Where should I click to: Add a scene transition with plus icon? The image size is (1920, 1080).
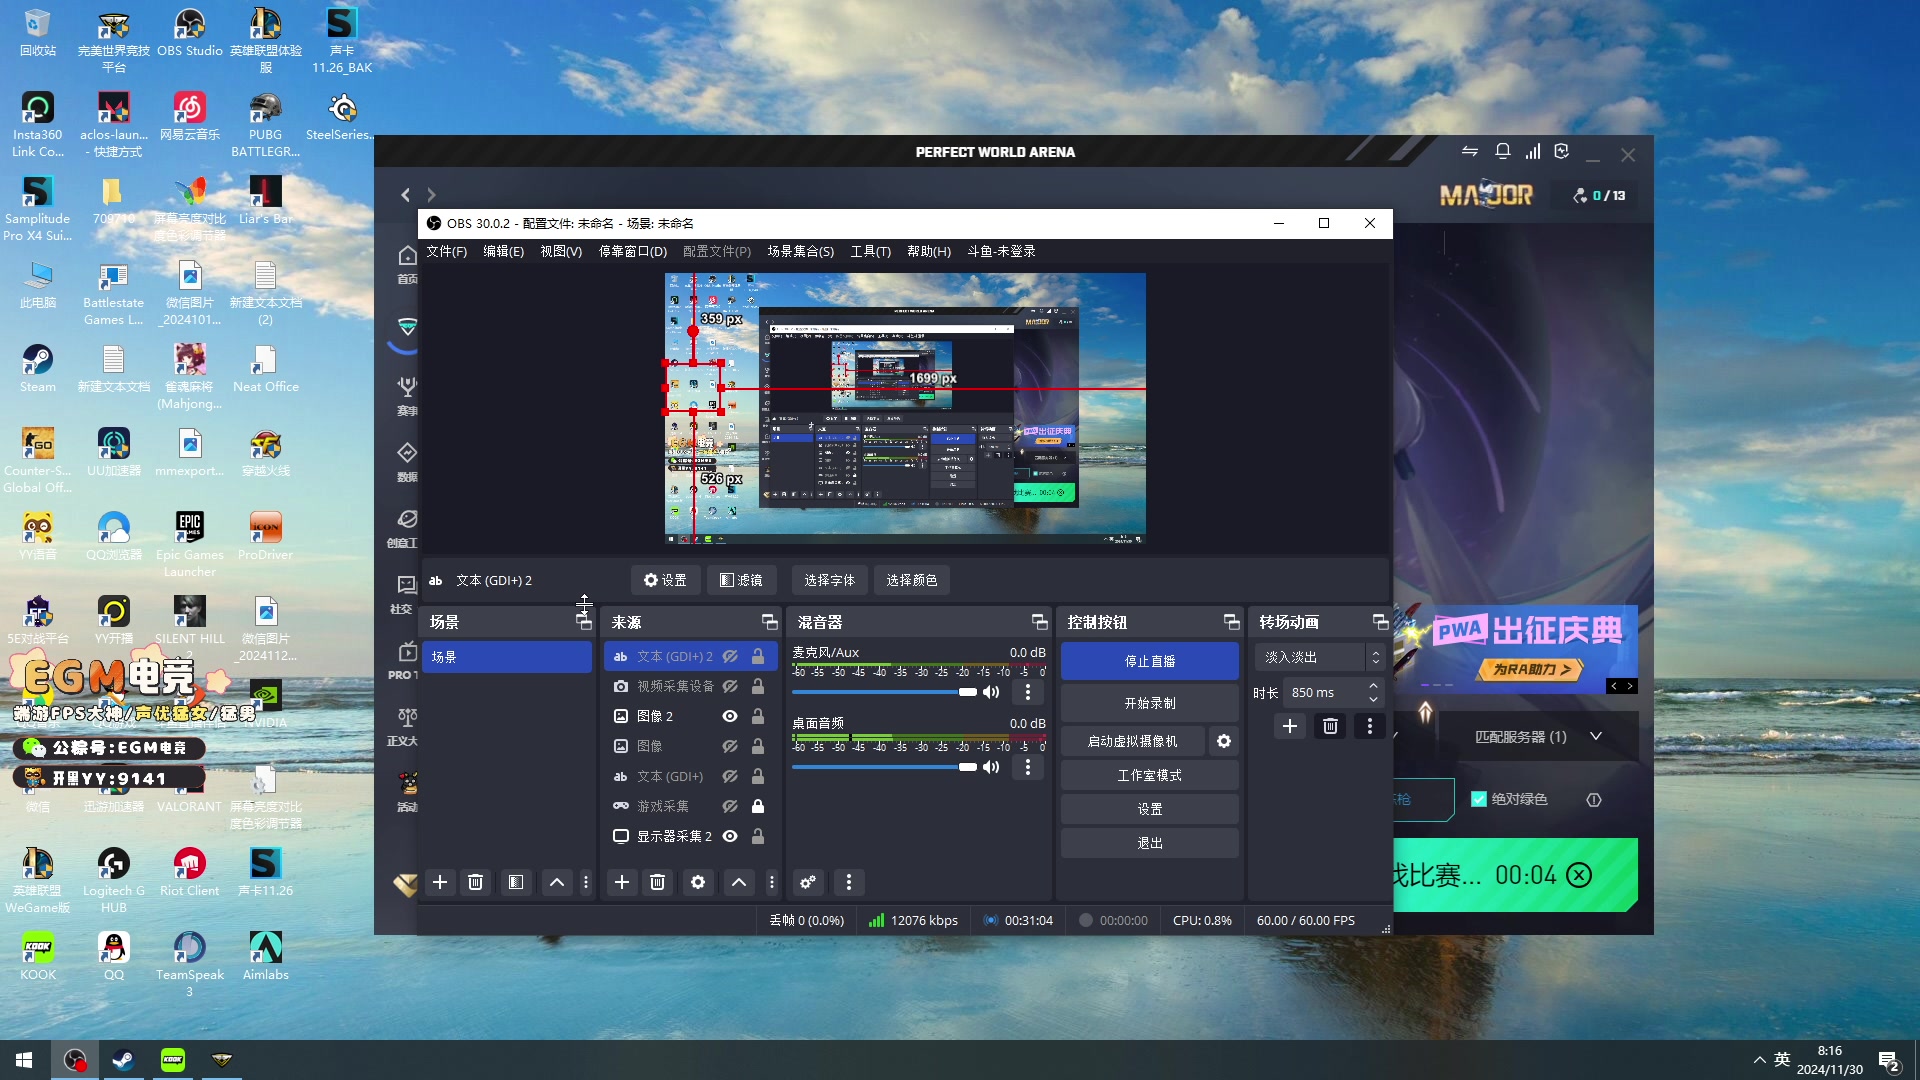[1290, 726]
